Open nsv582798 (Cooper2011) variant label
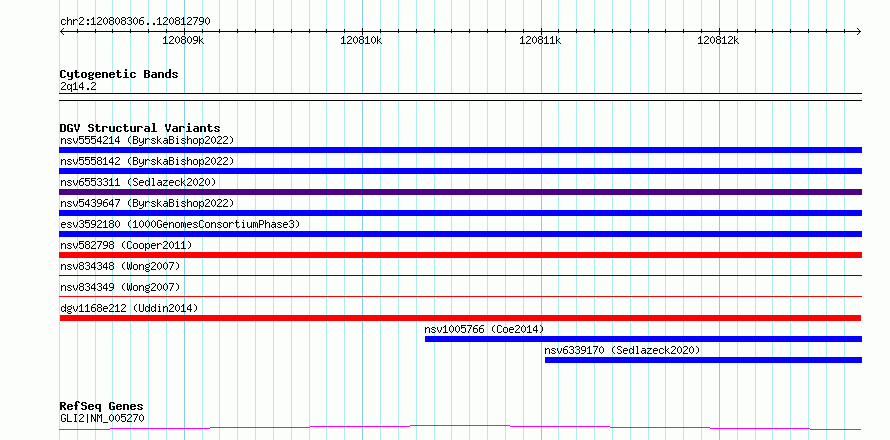This screenshot has width=890, height=440. click(x=126, y=245)
